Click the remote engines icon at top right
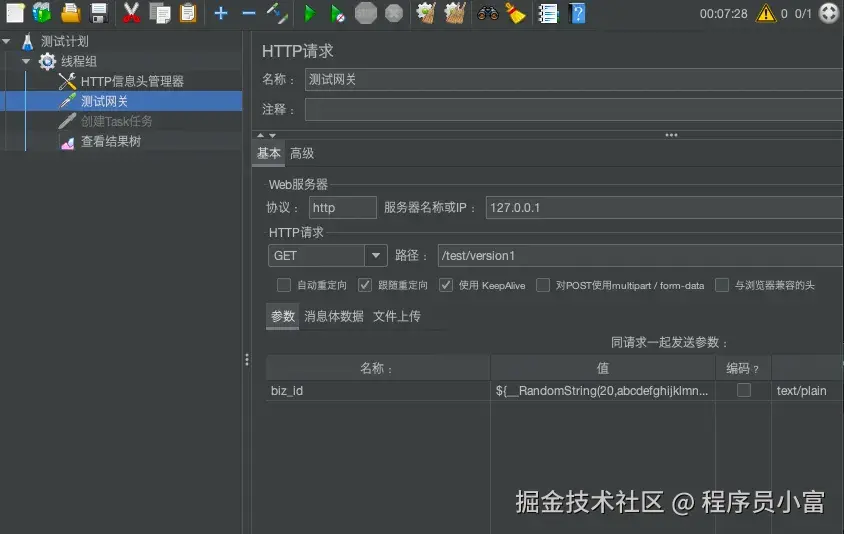Viewport: 844px width, 534px height. pyautogui.click(x=829, y=13)
